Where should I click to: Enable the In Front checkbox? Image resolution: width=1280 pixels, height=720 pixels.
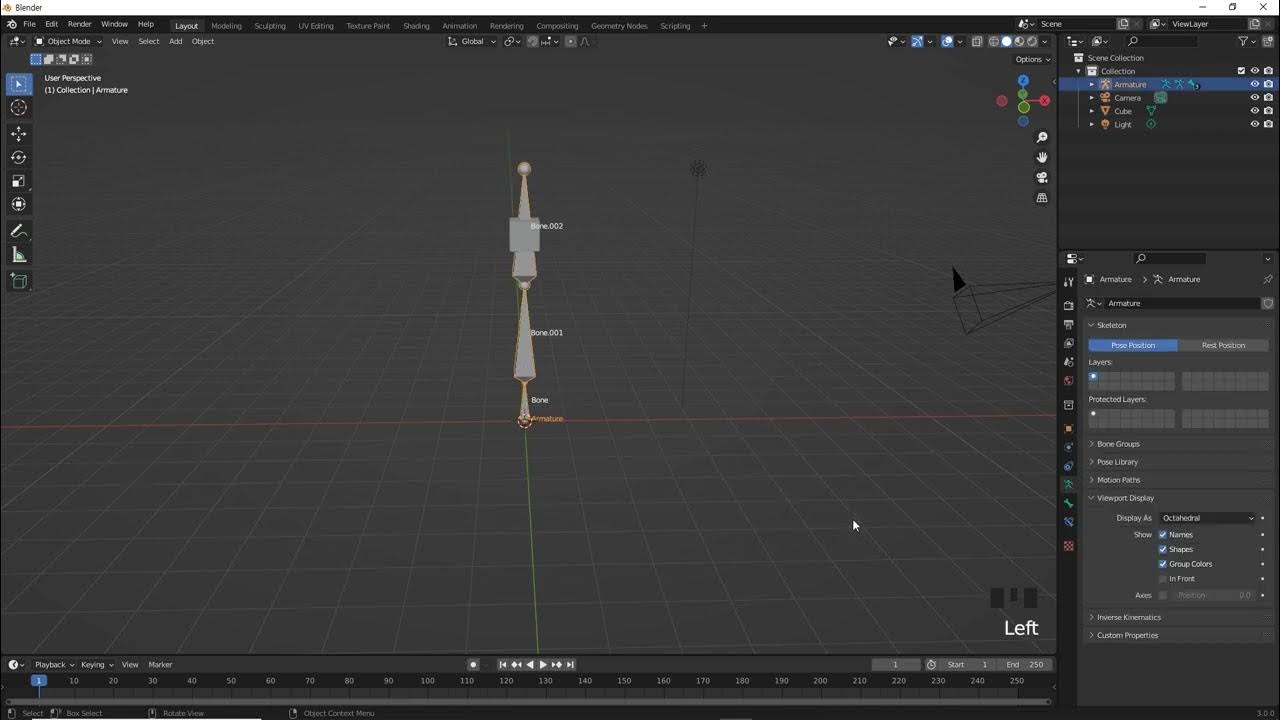[1163, 579]
